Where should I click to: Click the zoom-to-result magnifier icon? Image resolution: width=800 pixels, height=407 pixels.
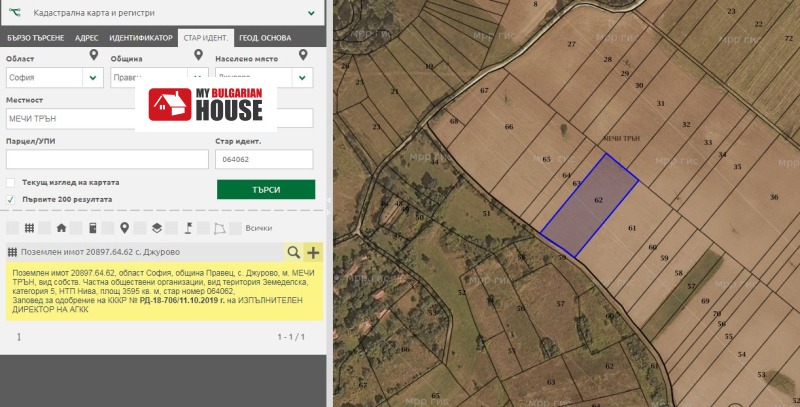click(x=293, y=253)
